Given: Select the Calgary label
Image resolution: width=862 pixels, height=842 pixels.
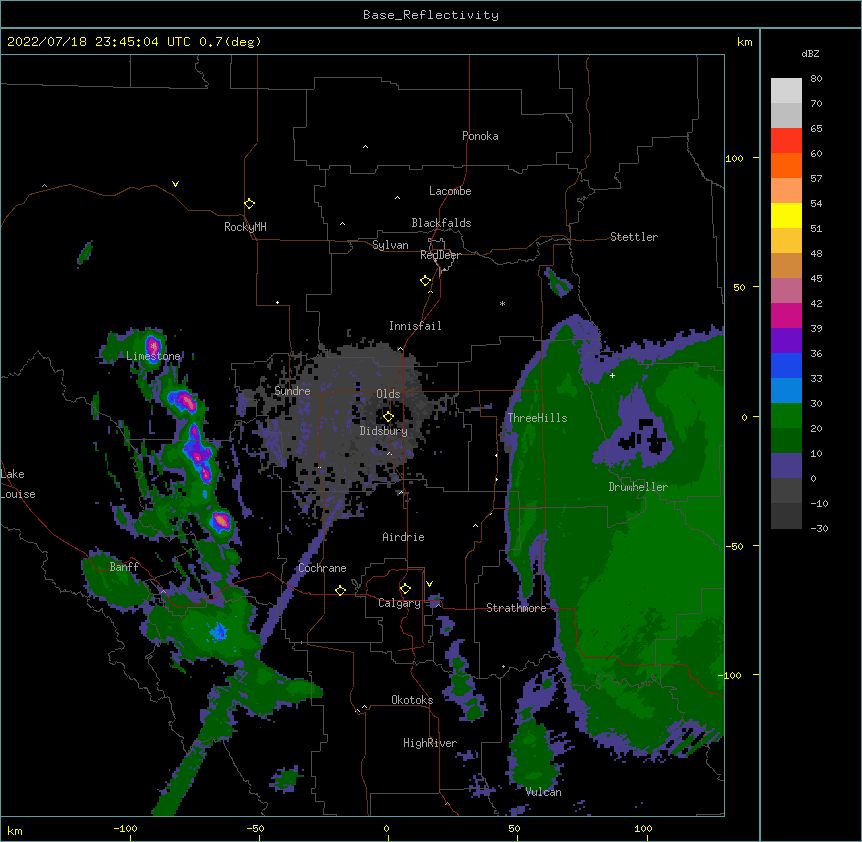Looking at the screenshot, I should tap(399, 603).
